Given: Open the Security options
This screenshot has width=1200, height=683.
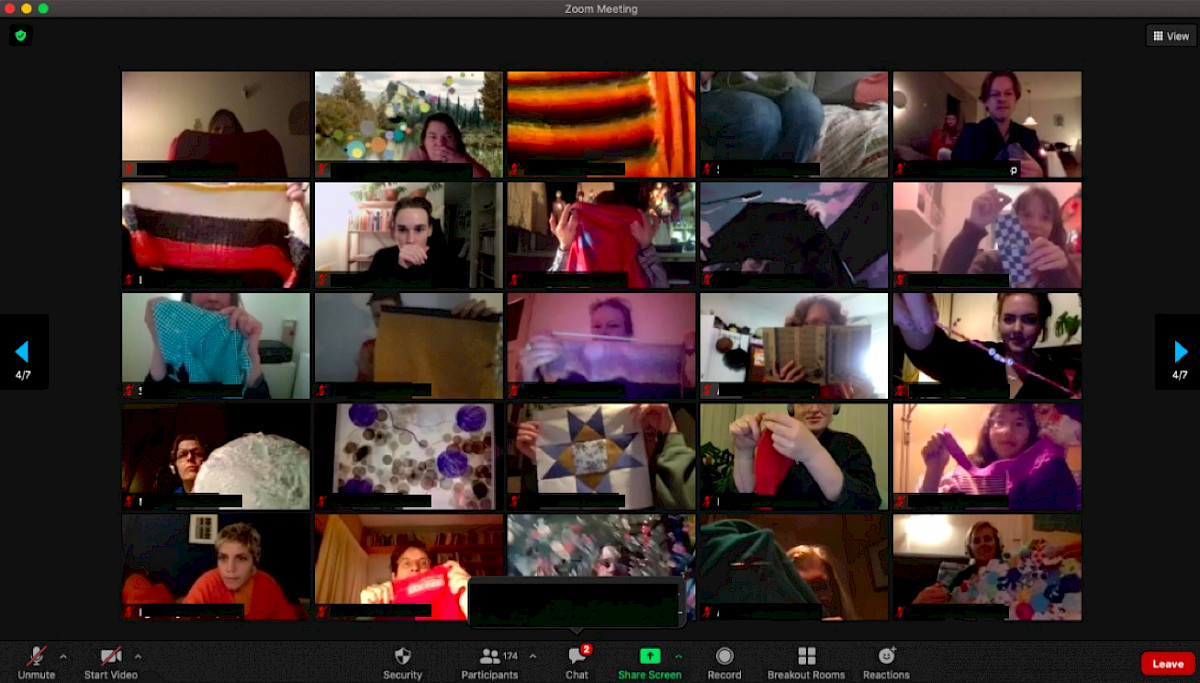Looking at the screenshot, I should 402,662.
